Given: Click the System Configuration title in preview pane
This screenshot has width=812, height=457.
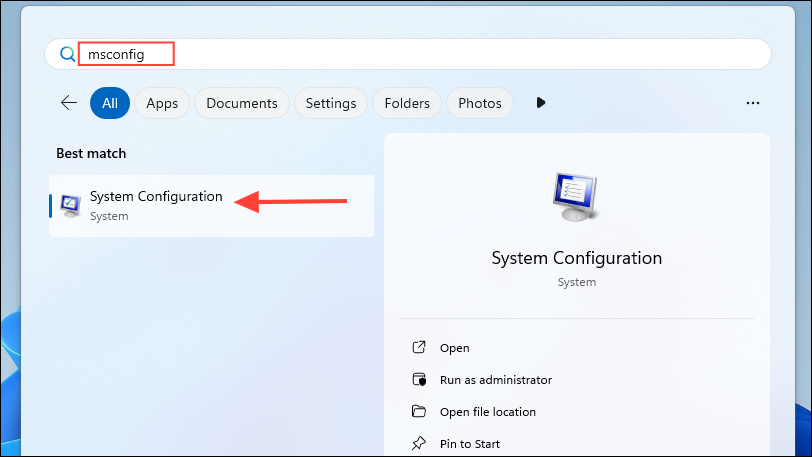Looking at the screenshot, I should pyautogui.click(x=576, y=258).
